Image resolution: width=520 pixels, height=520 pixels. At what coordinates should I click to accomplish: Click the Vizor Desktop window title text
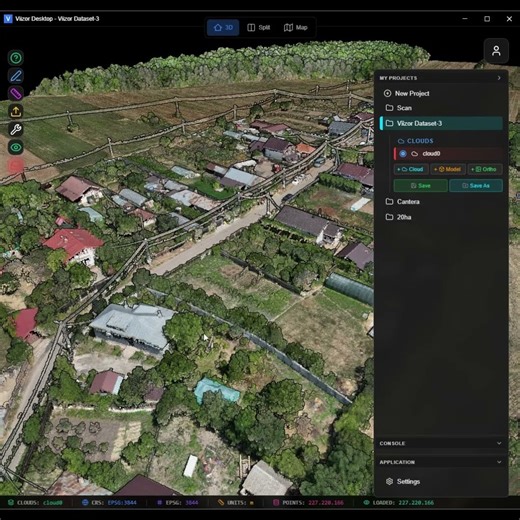tap(57, 19)
